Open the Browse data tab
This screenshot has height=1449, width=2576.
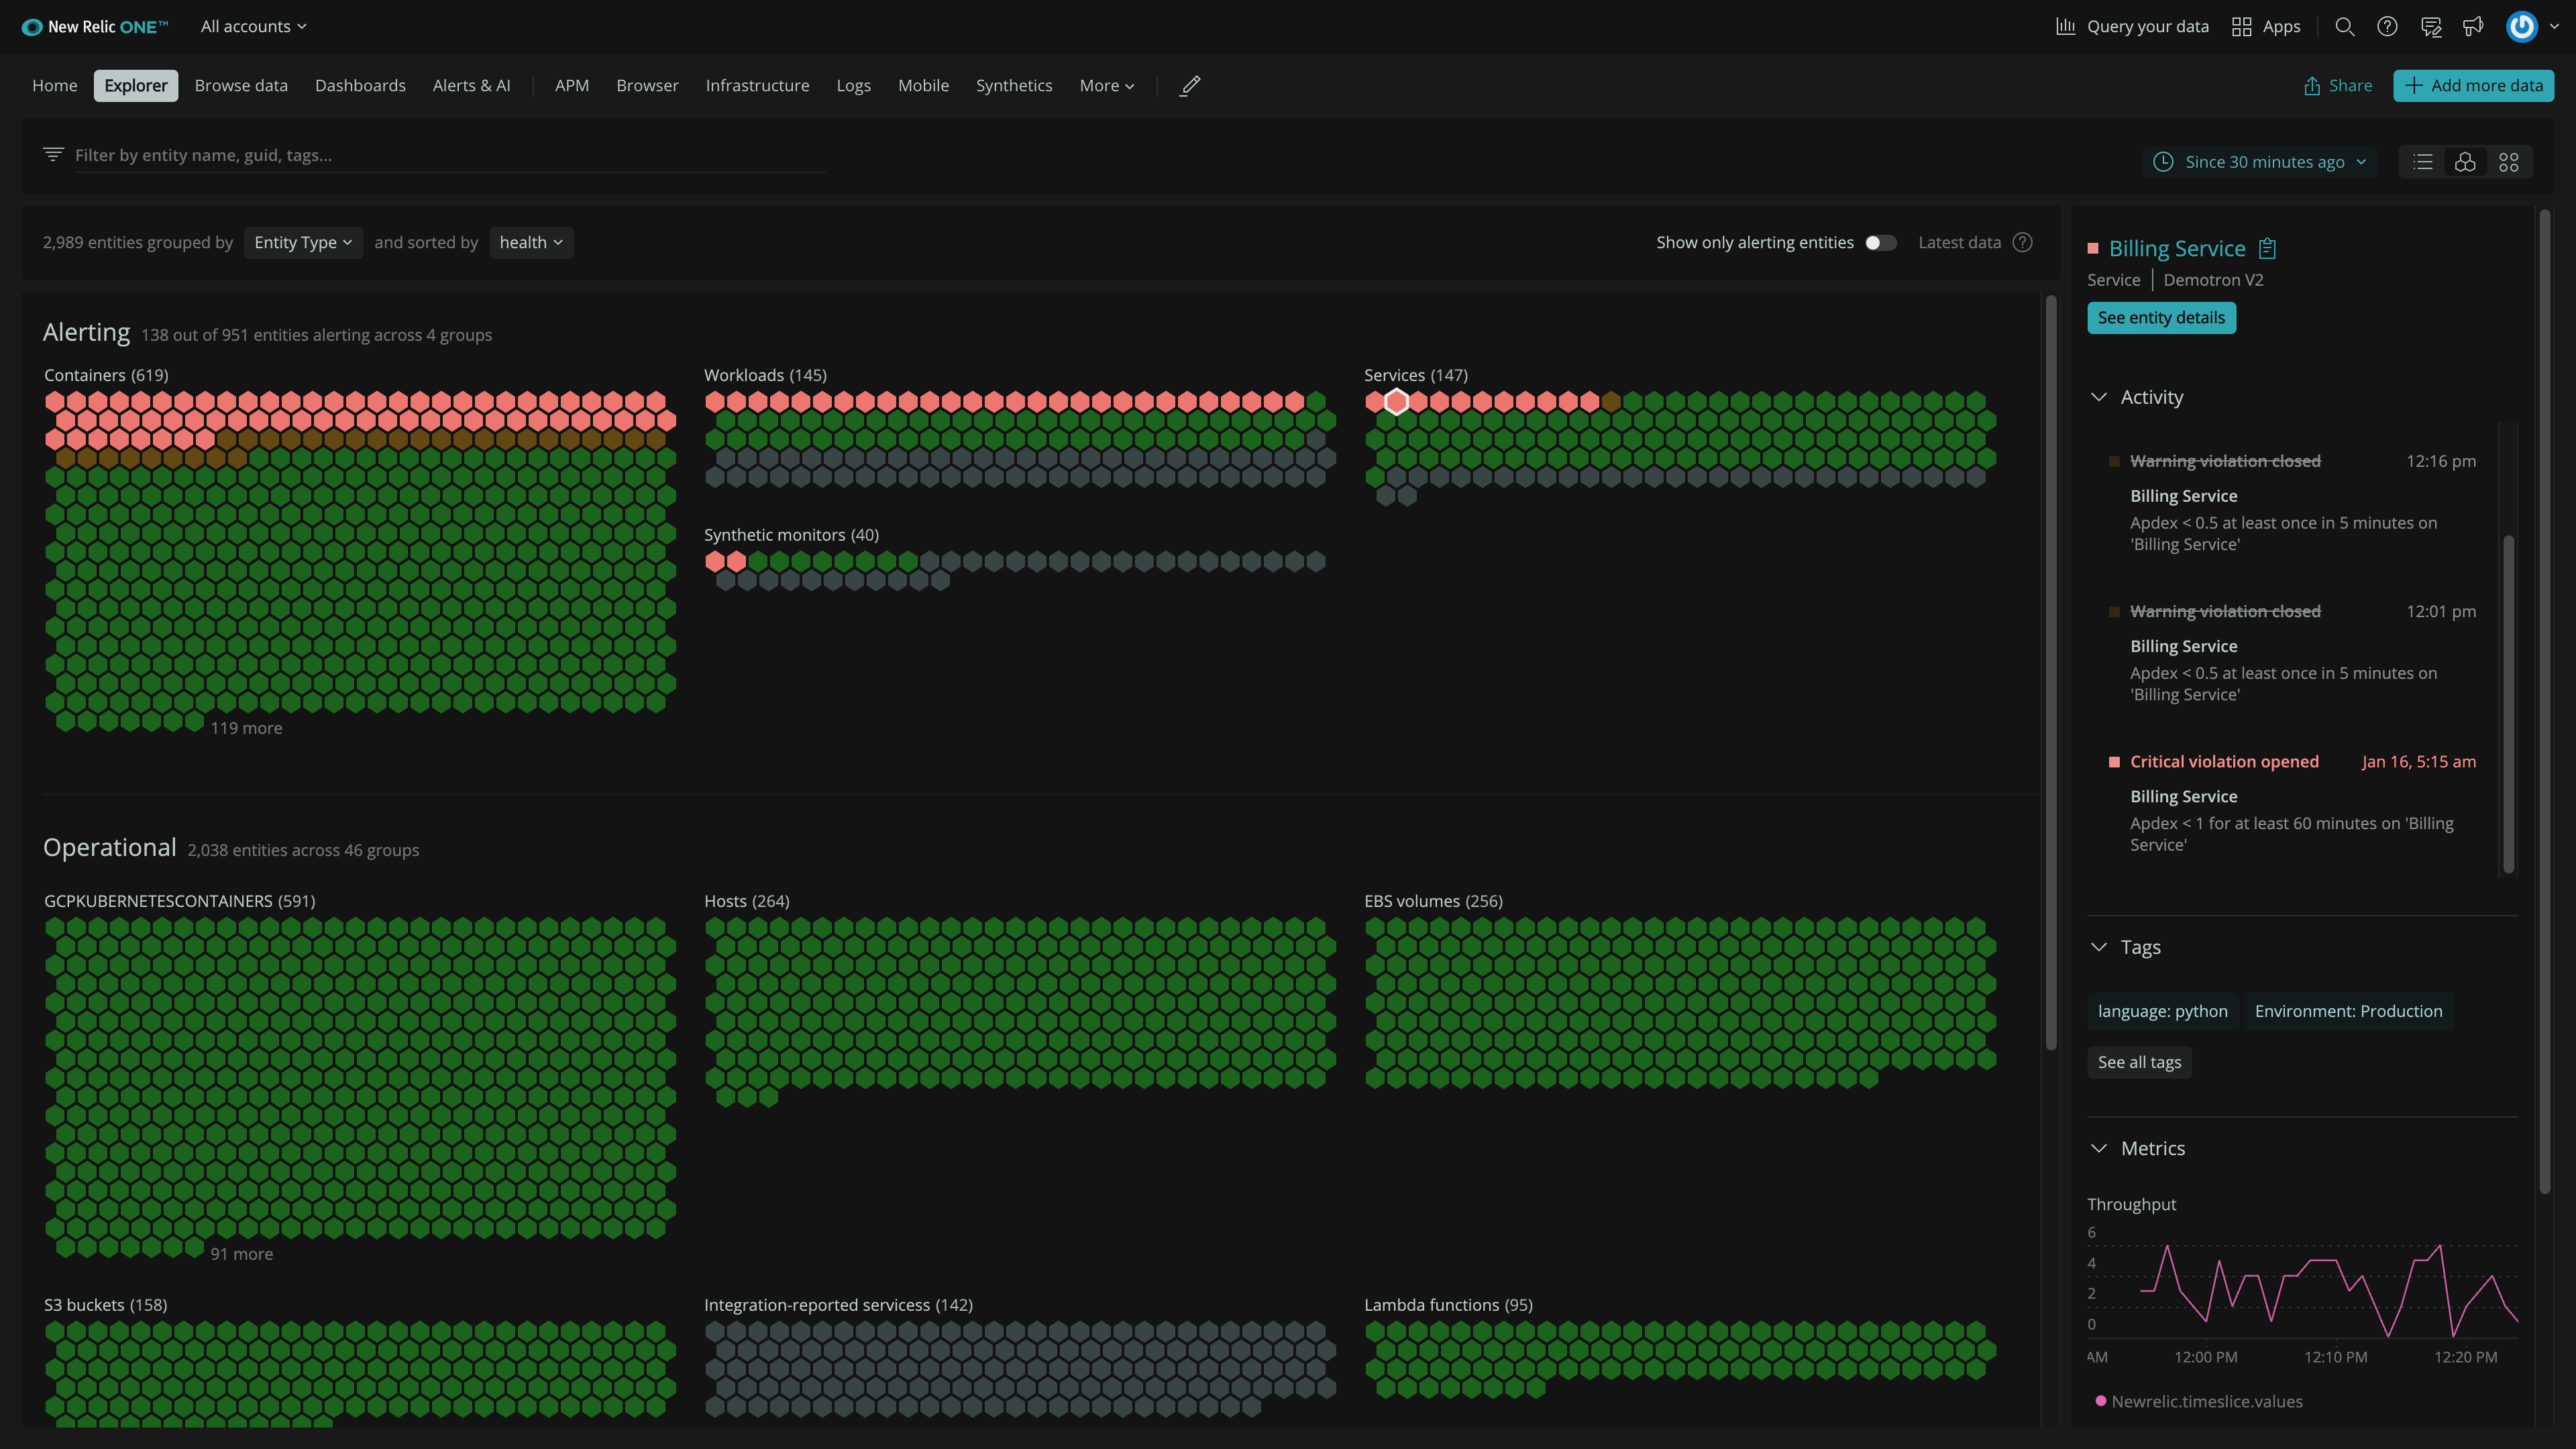click(x=241, y=86)
